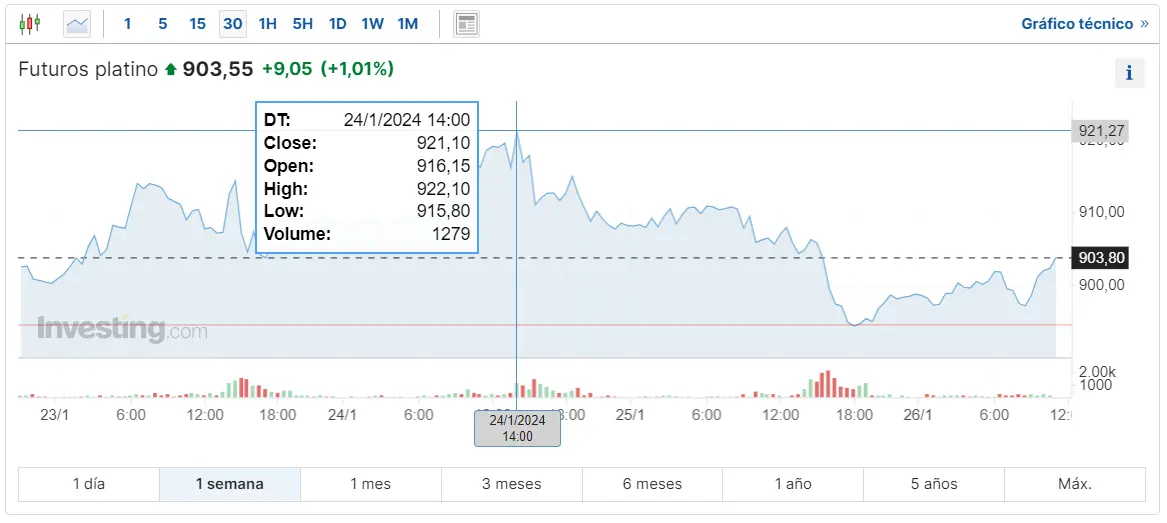This screenshot has width=1167, height=523.
Task: Show the Máx. time range
Action: click(1075, 484)
